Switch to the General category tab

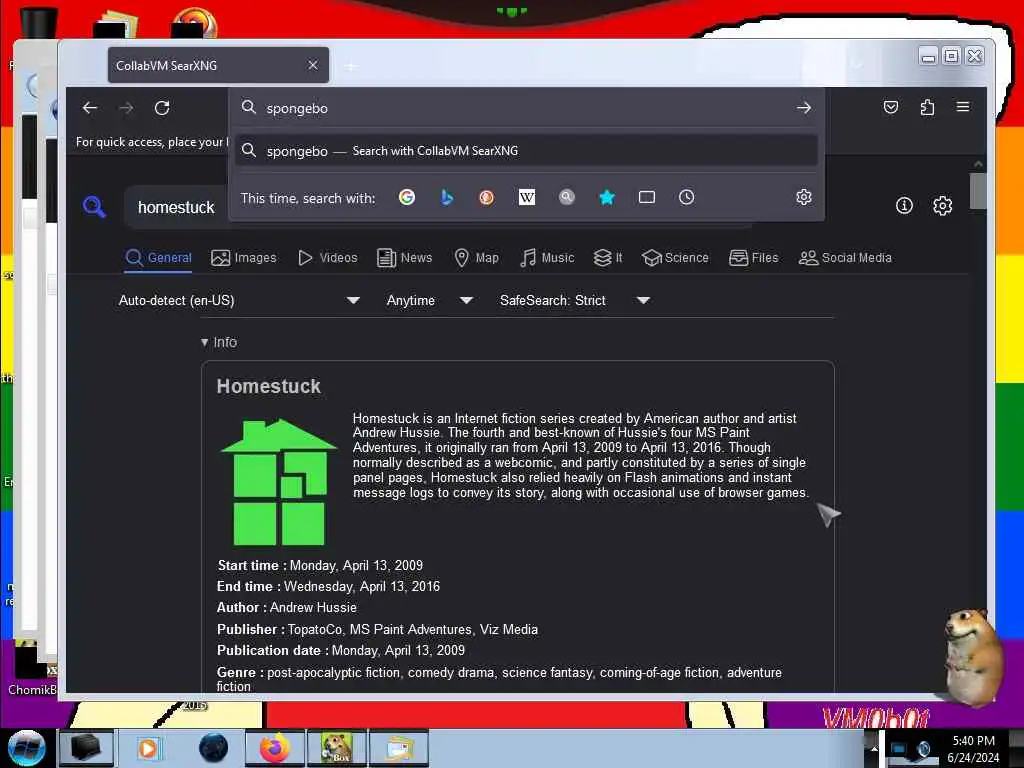(x=159, y=258)
